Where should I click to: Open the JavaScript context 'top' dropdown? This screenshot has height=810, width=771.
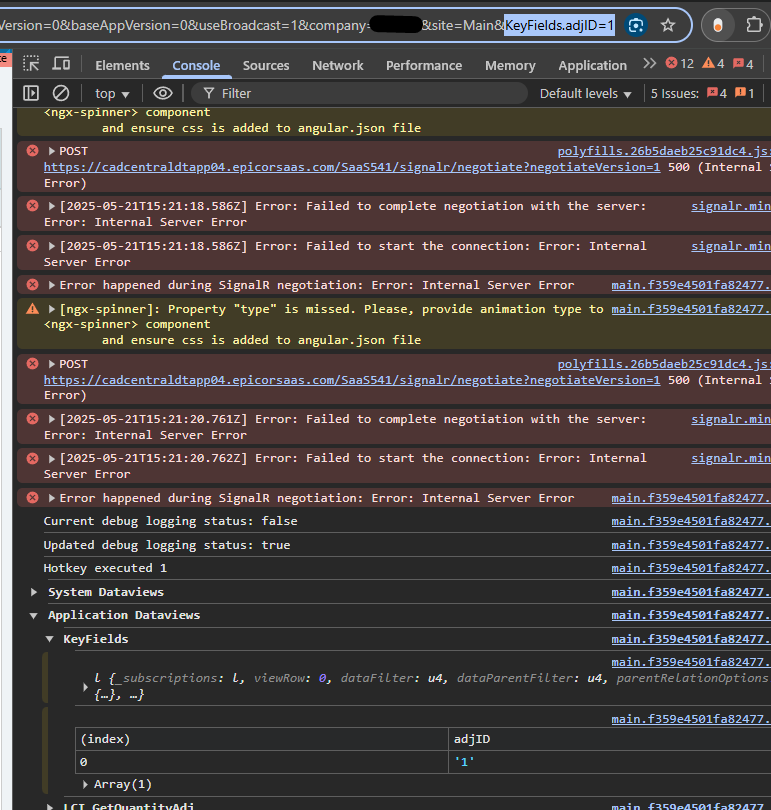click(x=112, y=93)
